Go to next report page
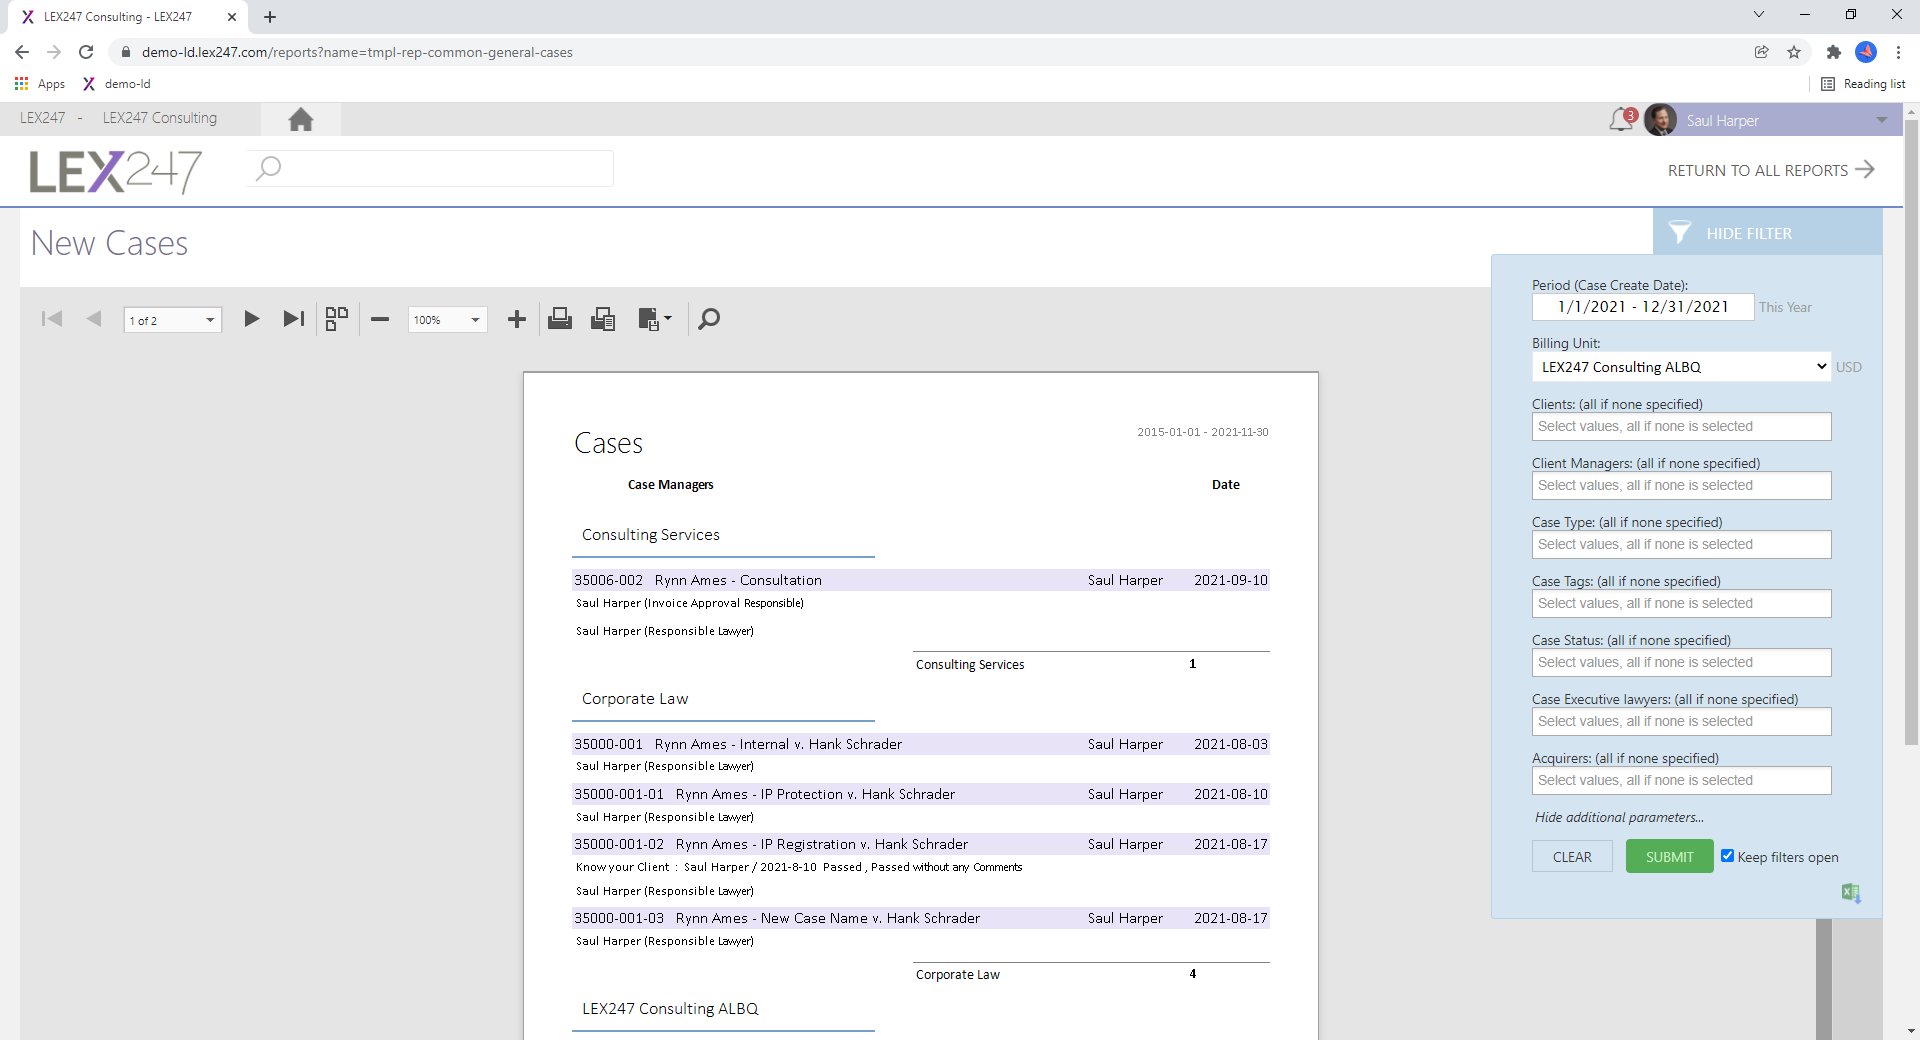Viewport: 1920px width, 1040px height. click(252, 319)
